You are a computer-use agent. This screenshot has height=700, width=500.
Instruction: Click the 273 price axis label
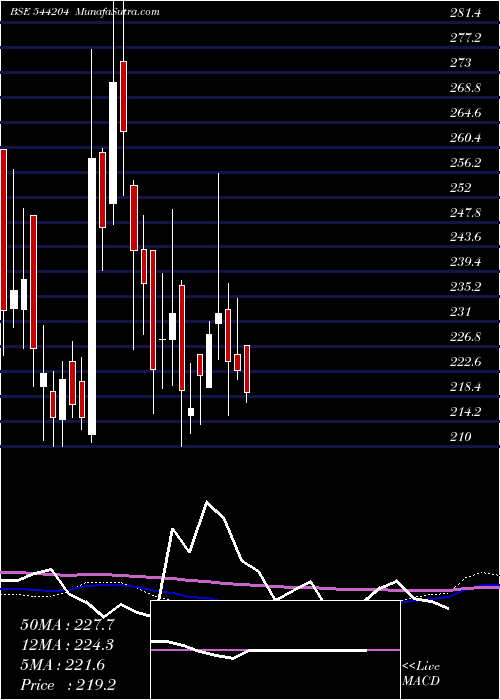(460, 63)
